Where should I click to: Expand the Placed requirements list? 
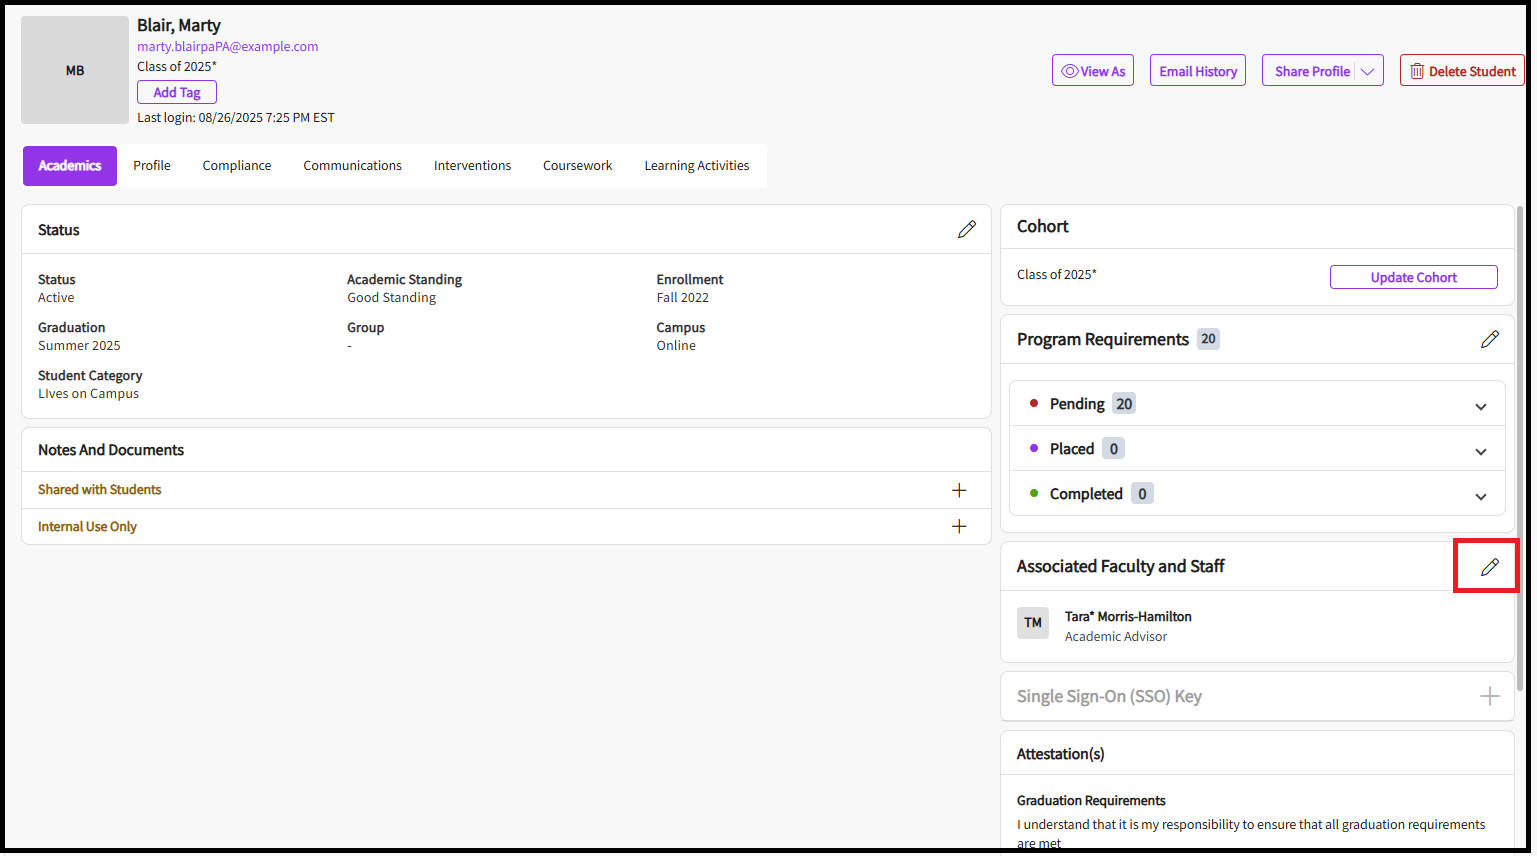(x=1480, y=451)
